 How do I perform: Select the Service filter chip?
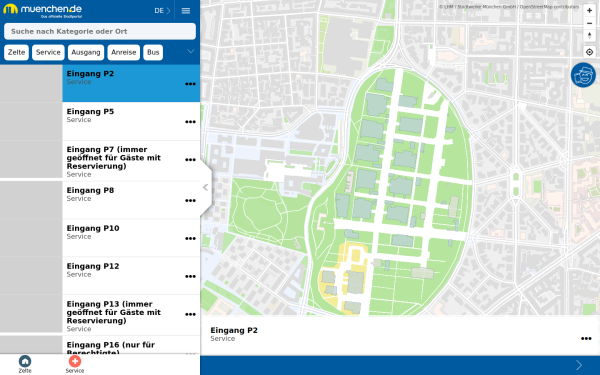(48, 52)
